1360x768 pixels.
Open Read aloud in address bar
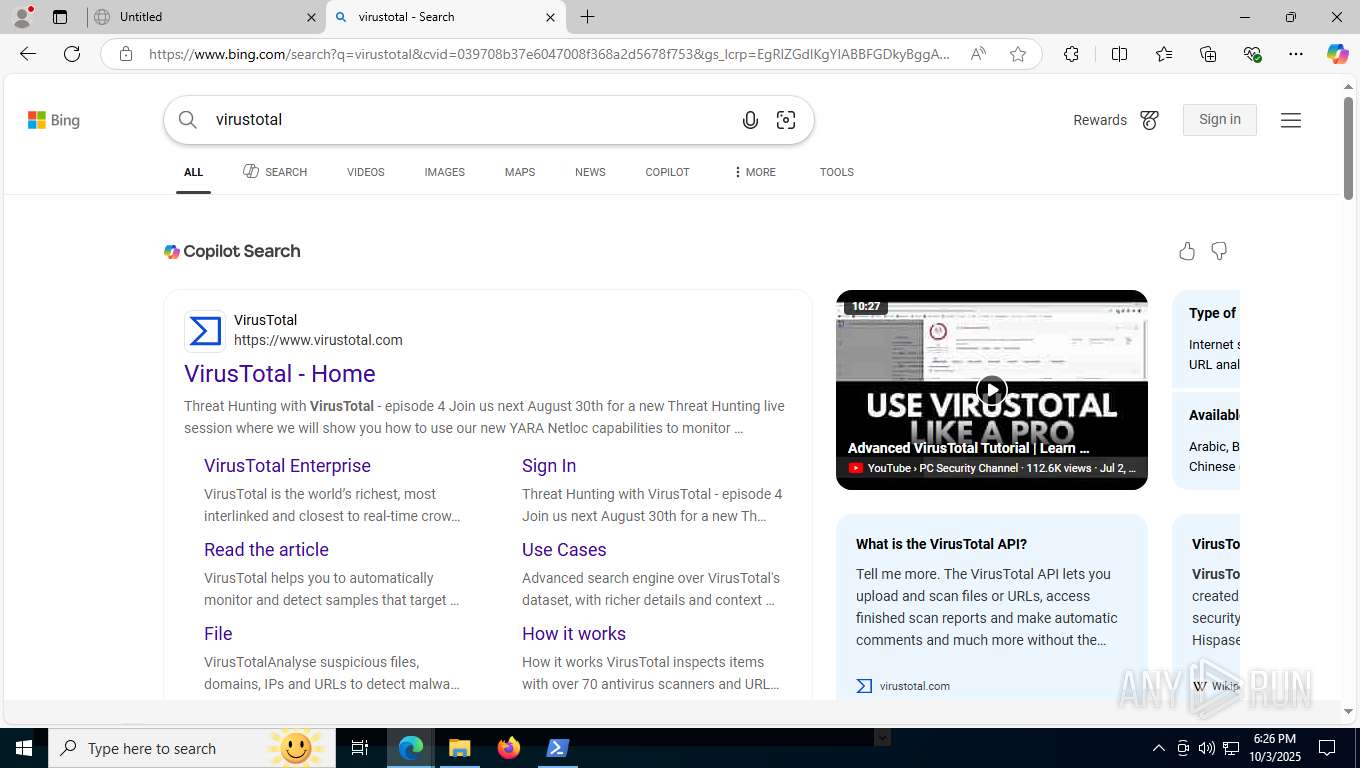(x=978, y=54)
